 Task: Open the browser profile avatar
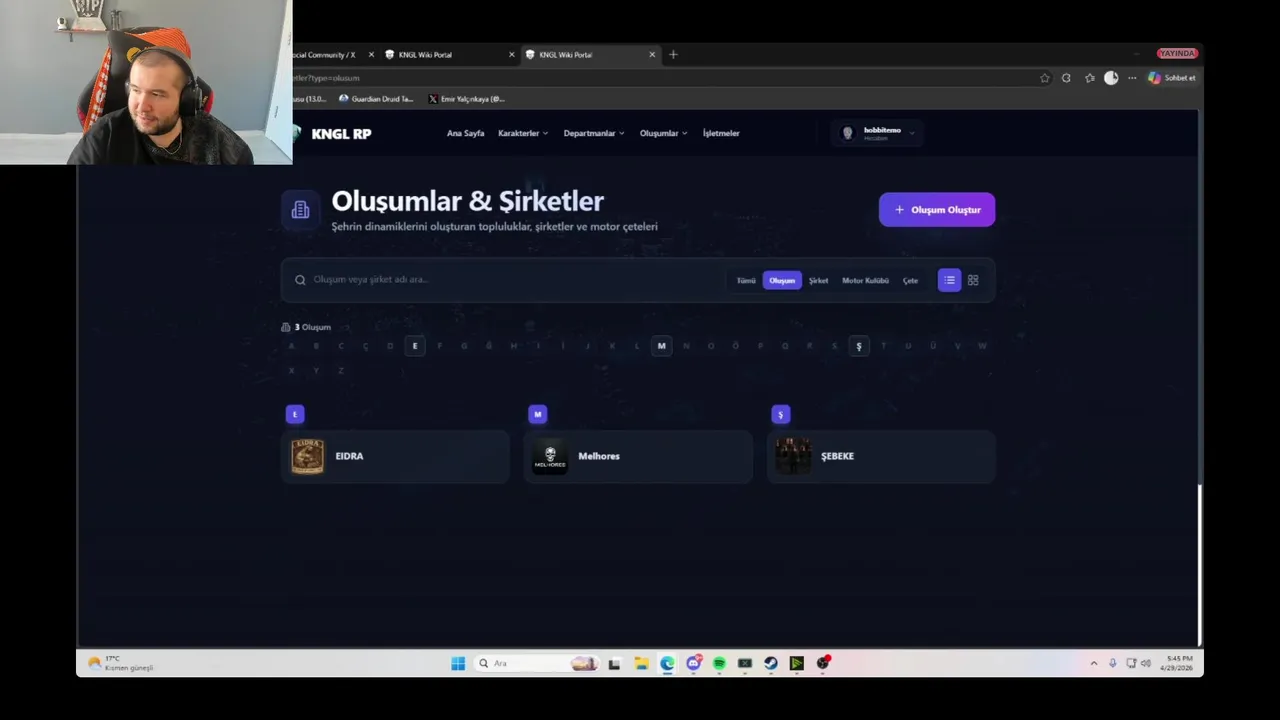click(x=1111, y=78)
